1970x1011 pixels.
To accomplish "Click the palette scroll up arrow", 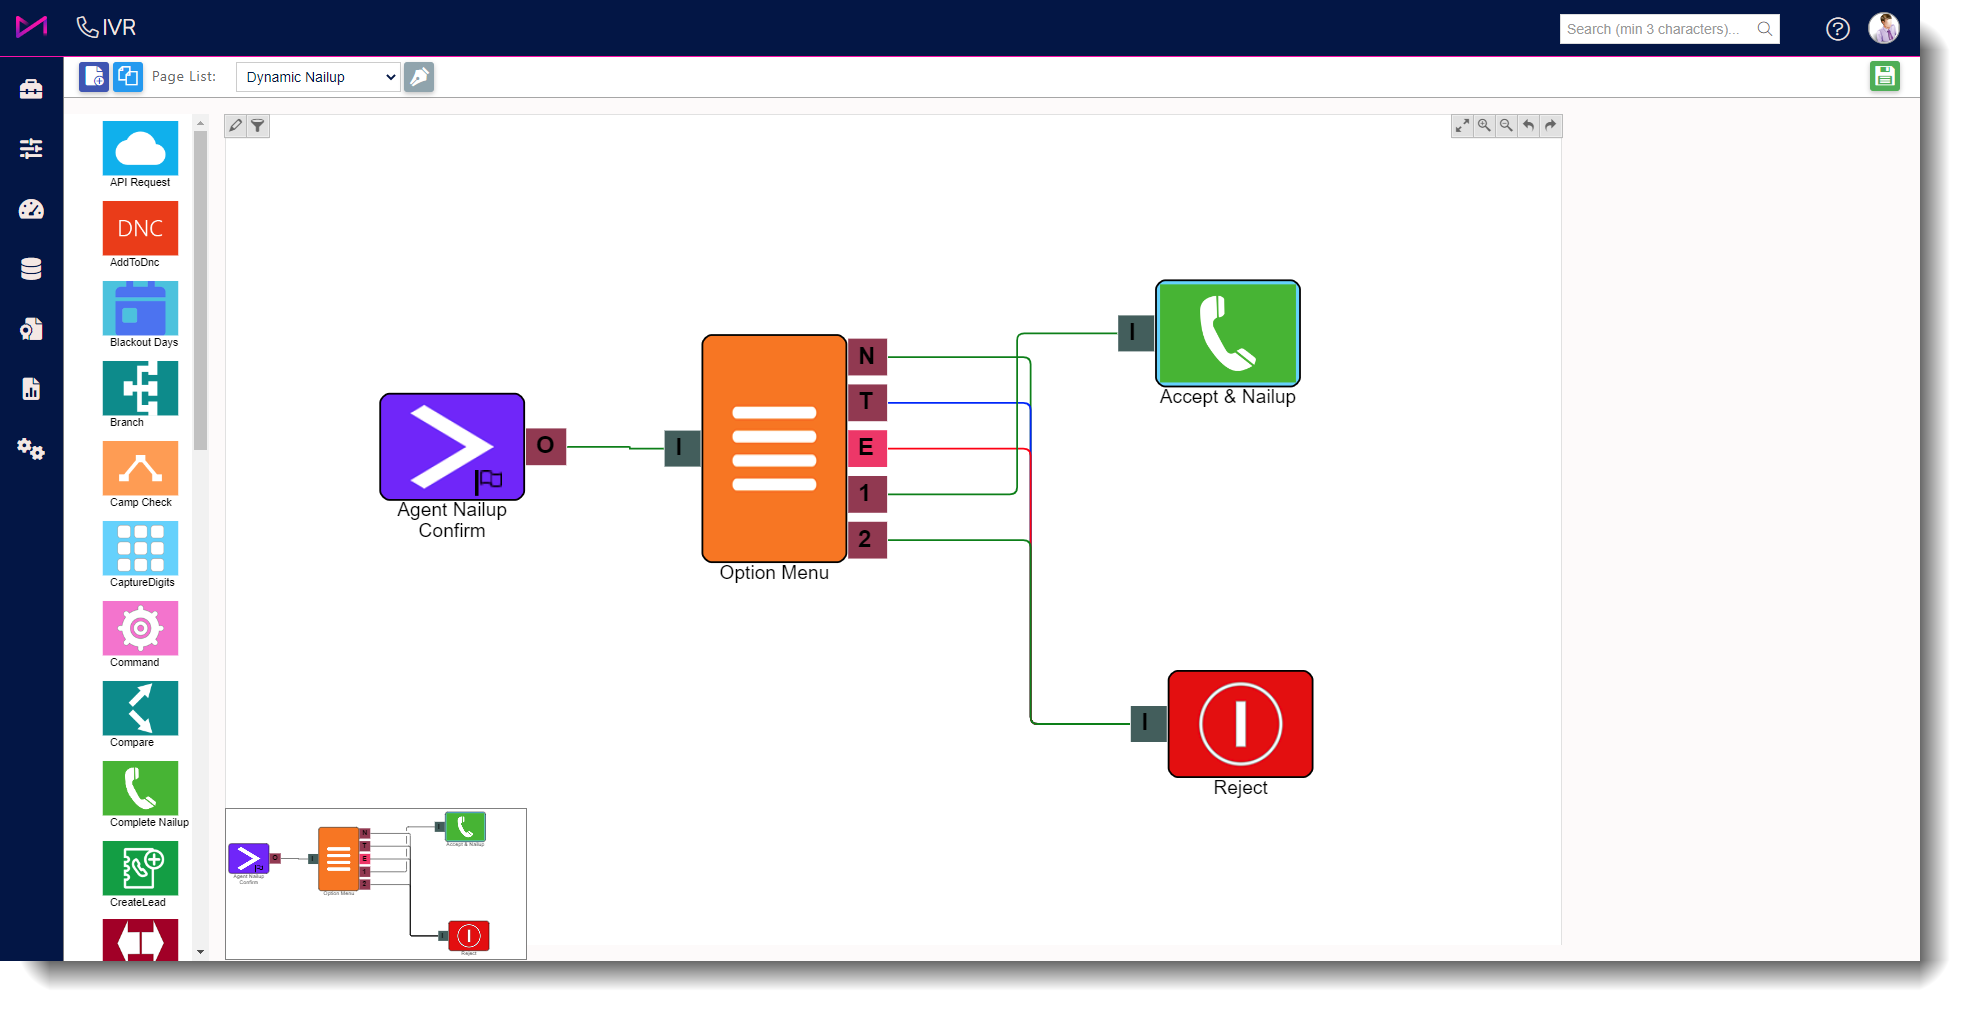I will click(x=200, y=123).
